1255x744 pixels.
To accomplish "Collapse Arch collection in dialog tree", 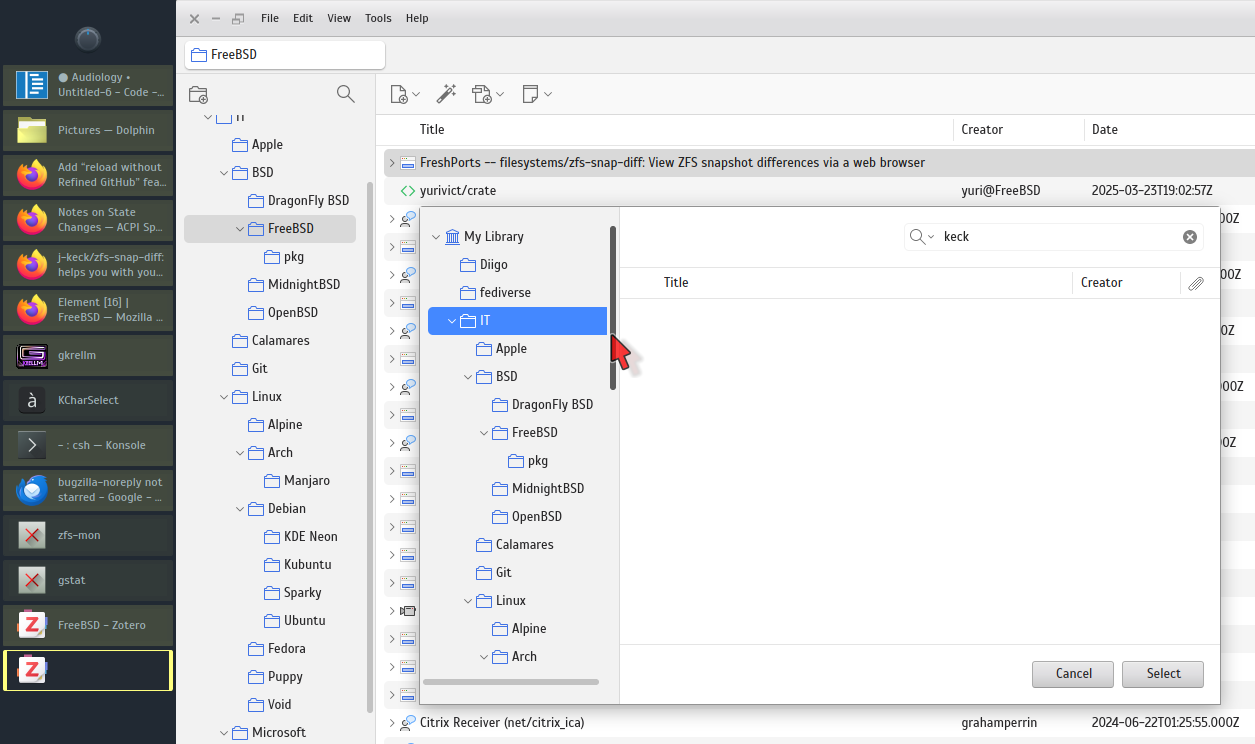I will [x=484, y=657].
